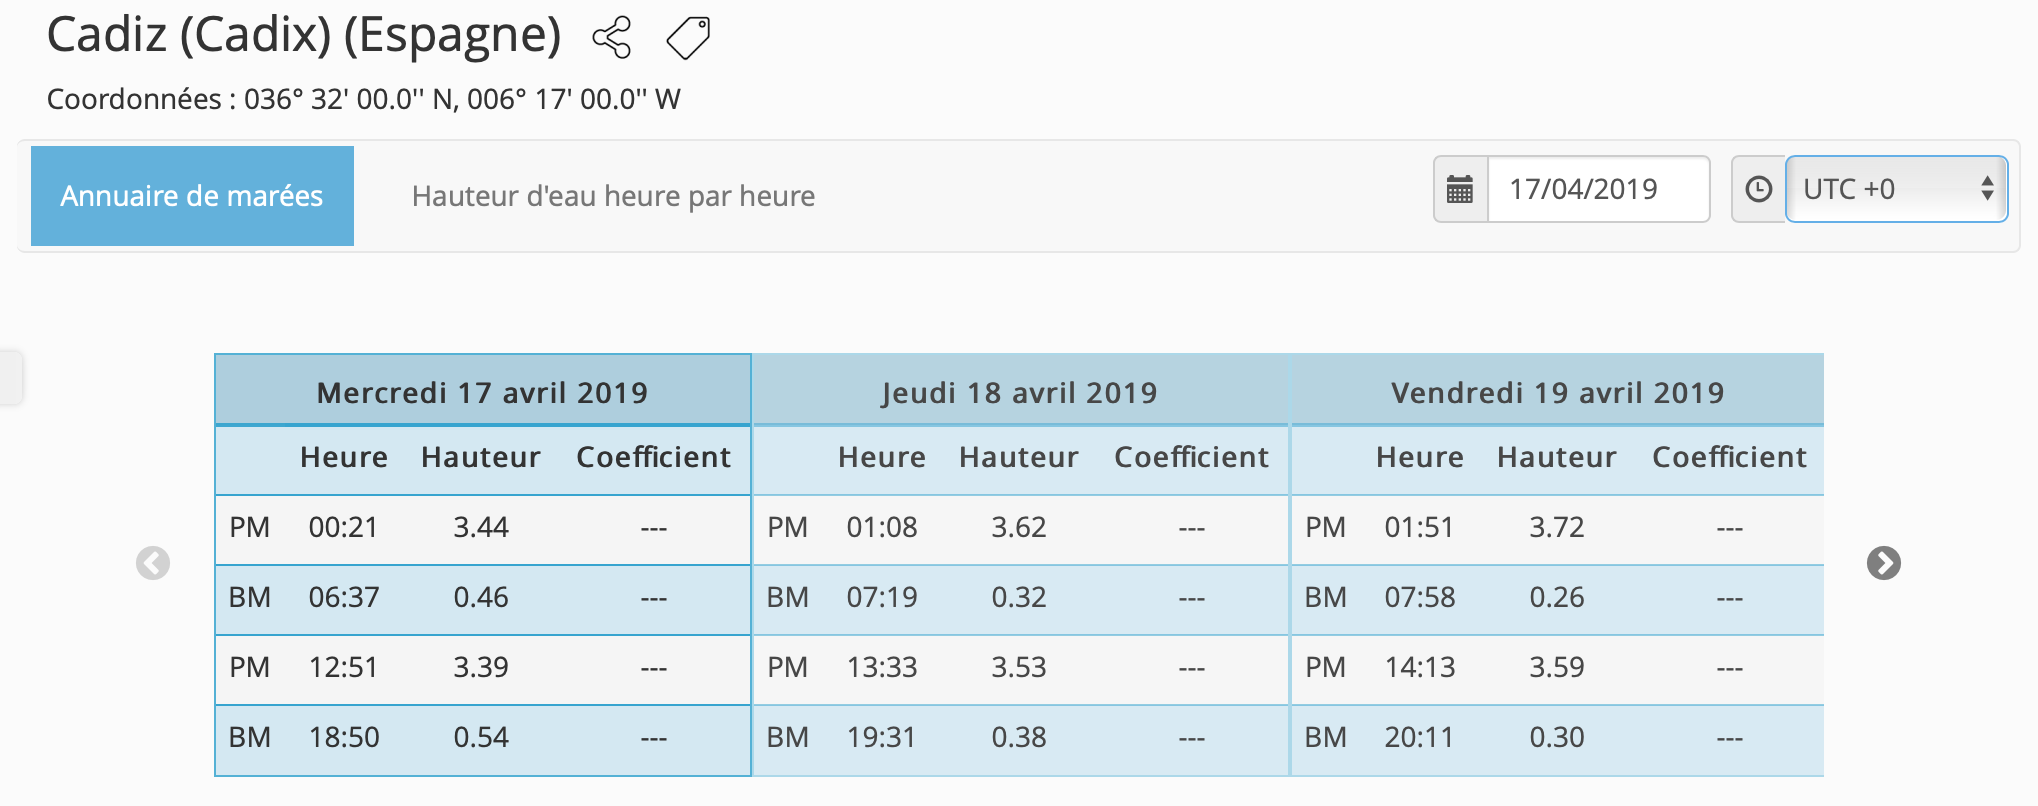
Task: Select the Mercredi 17 avril 2019 header
Action: (x=482, y=392)
